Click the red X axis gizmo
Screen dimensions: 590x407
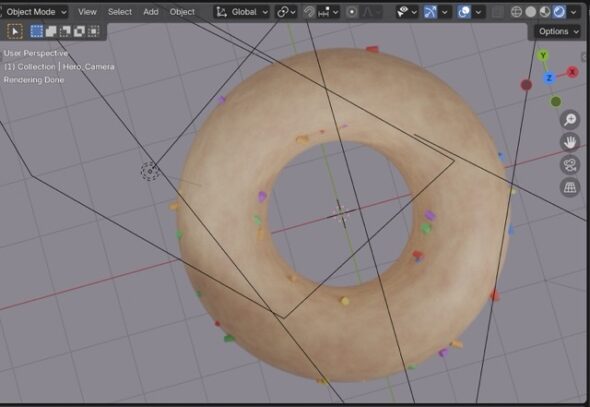point(572,72)
